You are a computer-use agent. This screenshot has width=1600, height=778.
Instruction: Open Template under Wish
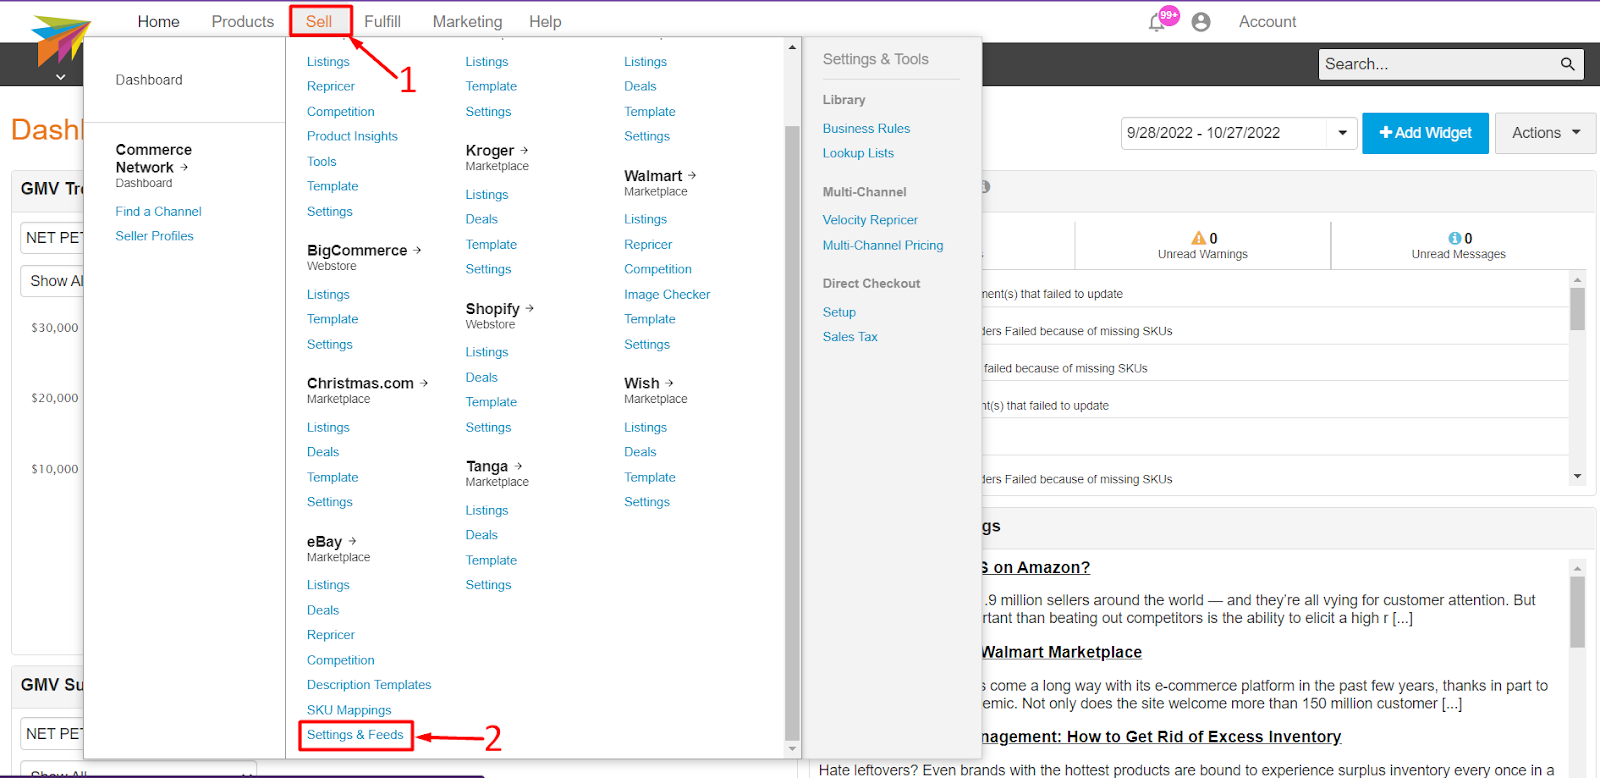coord(650,477)
